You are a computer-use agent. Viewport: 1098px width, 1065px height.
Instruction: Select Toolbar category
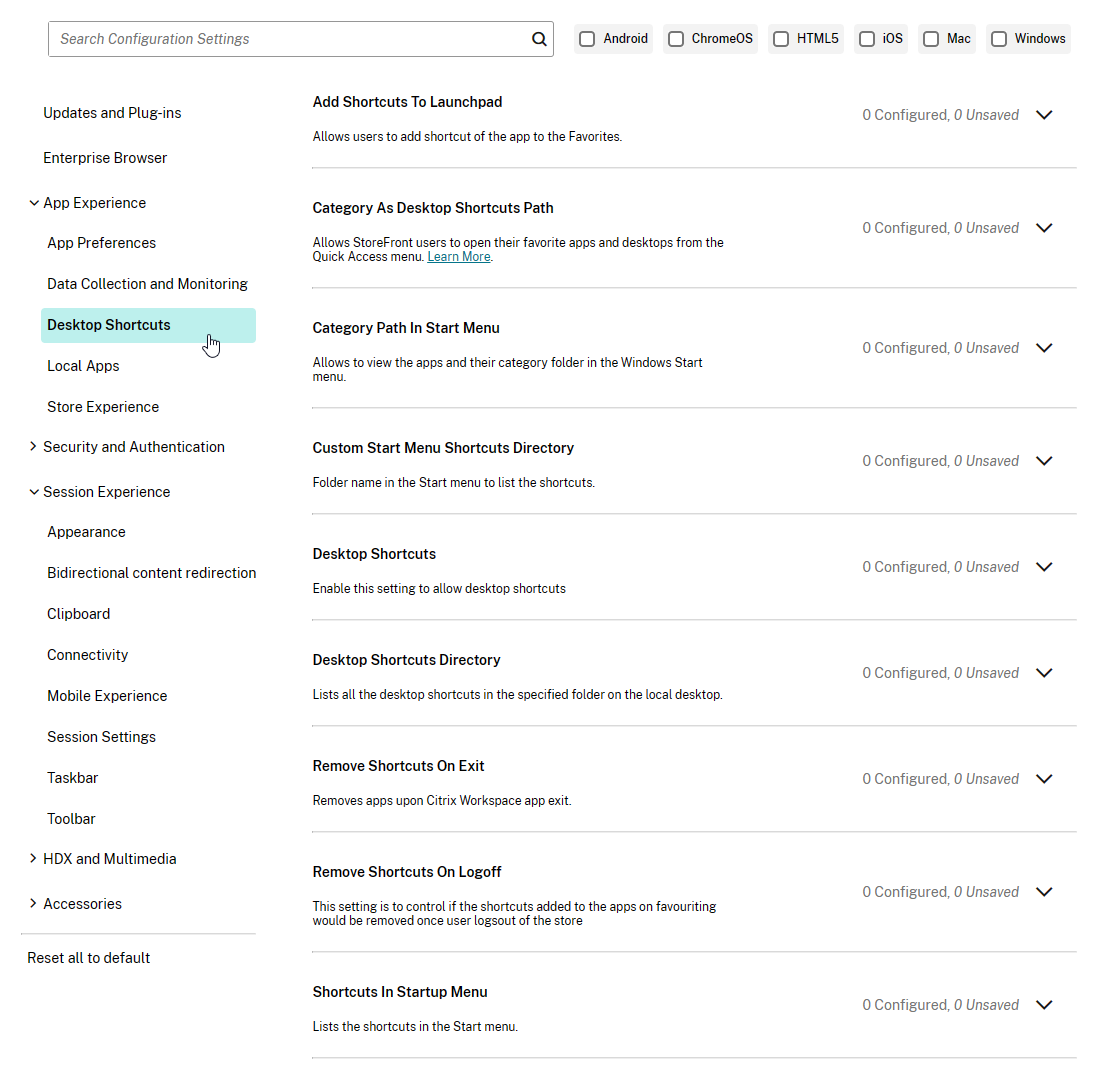click(x=71, y=819)
